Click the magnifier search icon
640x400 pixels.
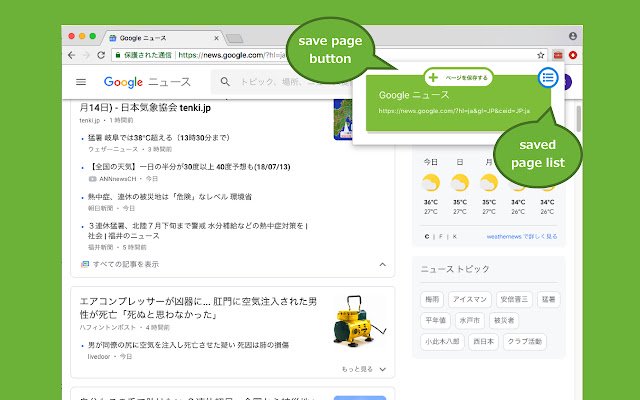click(225, 82)
